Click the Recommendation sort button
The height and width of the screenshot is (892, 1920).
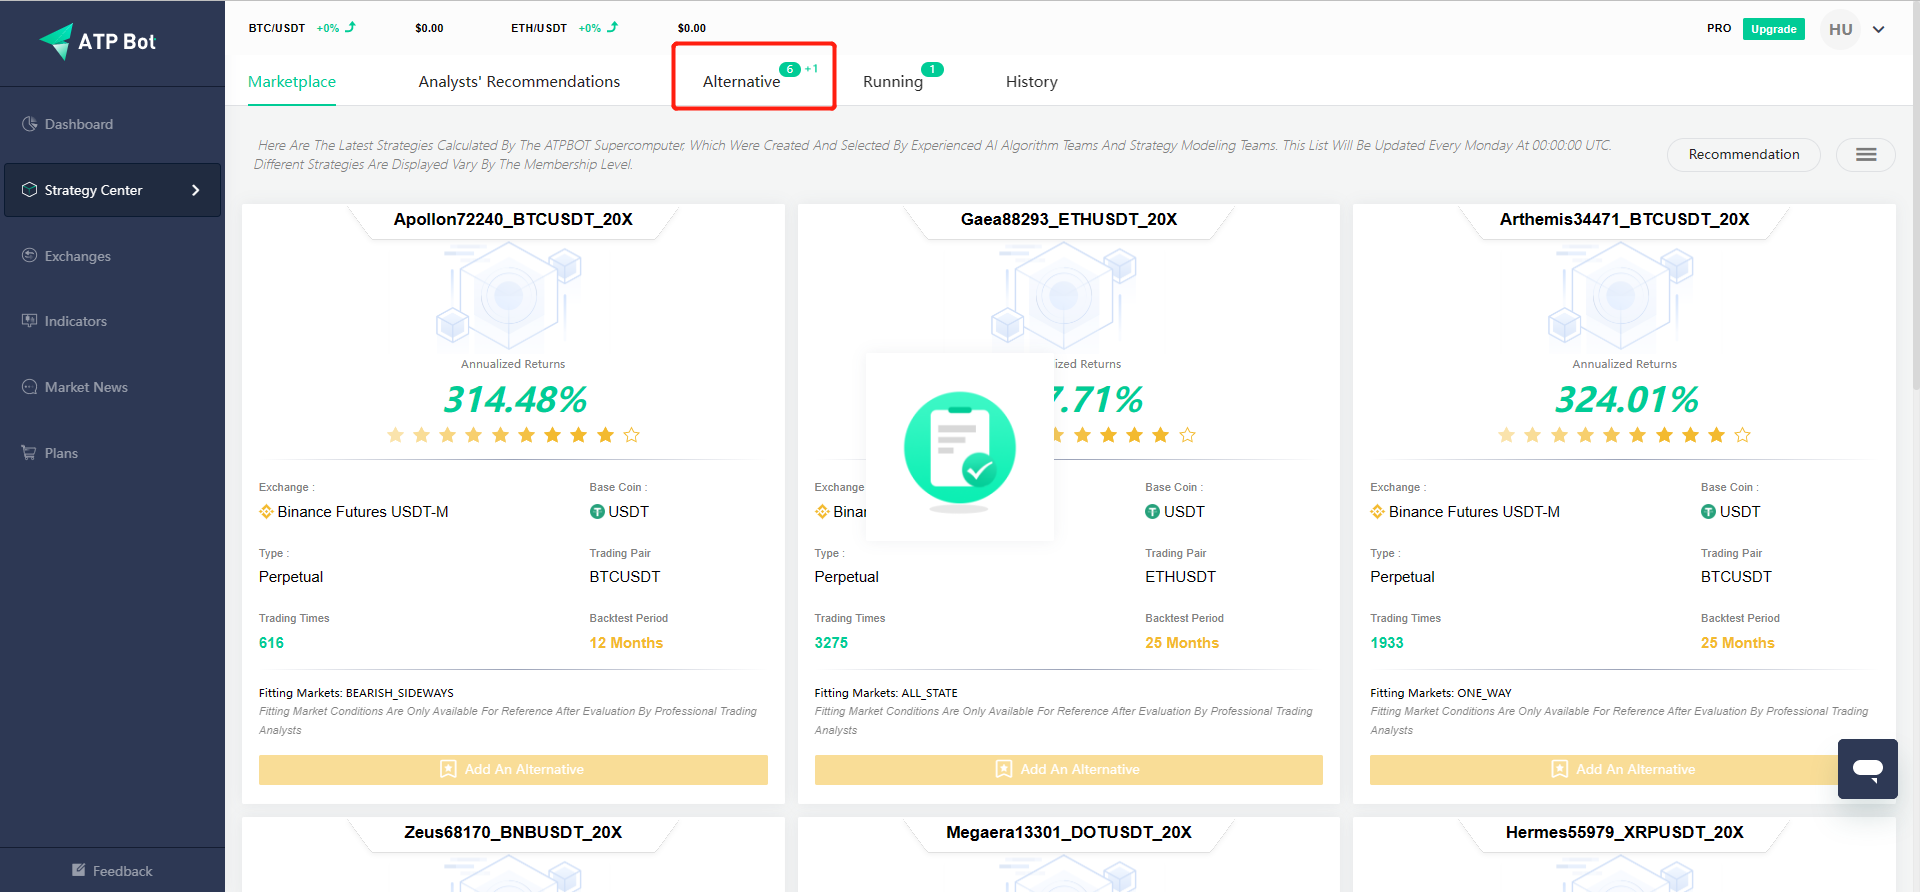pyautogui.click(x=1744, y=154)
